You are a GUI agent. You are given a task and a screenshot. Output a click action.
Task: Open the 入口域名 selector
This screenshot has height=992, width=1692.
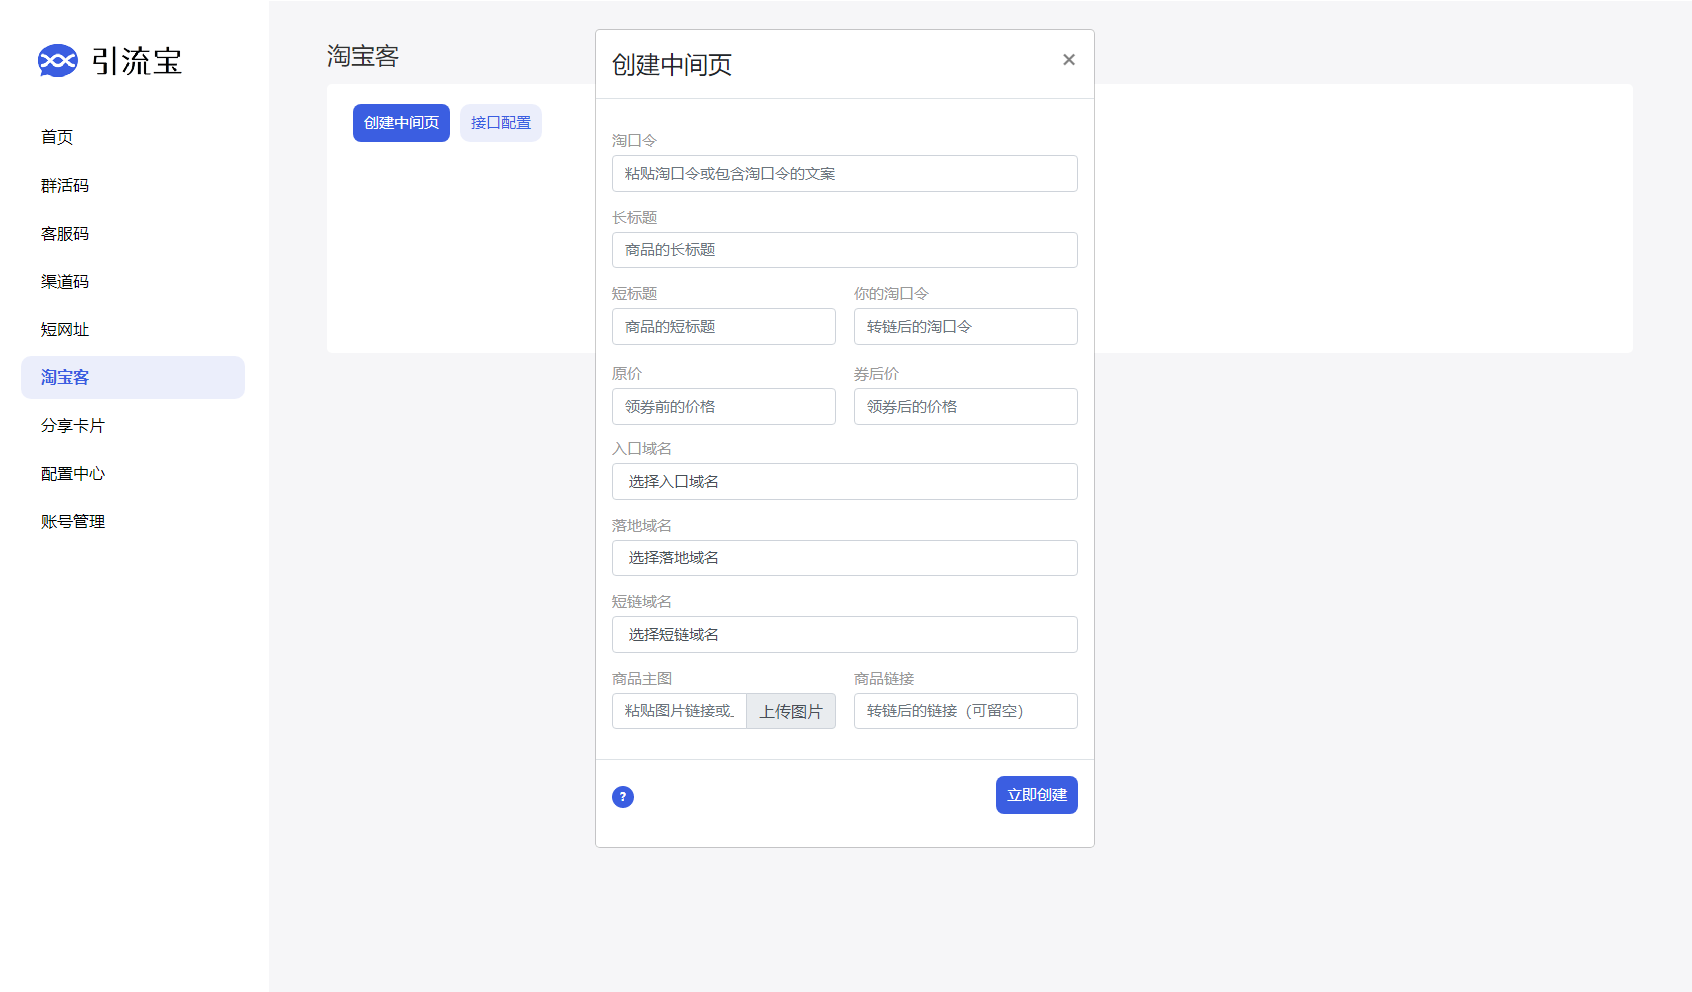coord(844,481)
